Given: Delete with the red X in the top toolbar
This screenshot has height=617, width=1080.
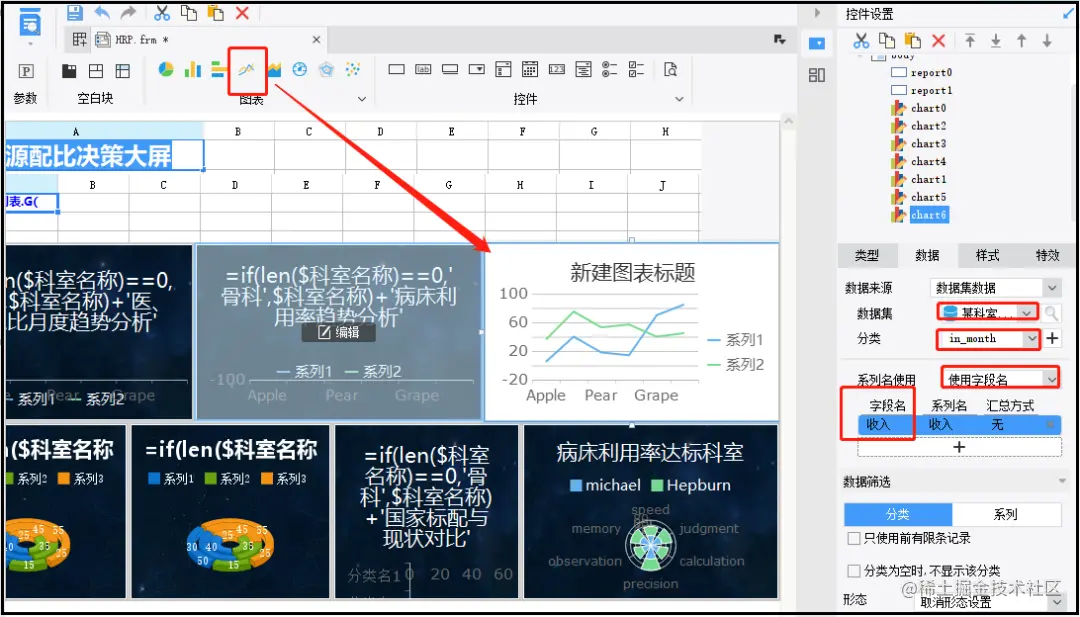Looking at the screenshot, I should coord(242,12).
